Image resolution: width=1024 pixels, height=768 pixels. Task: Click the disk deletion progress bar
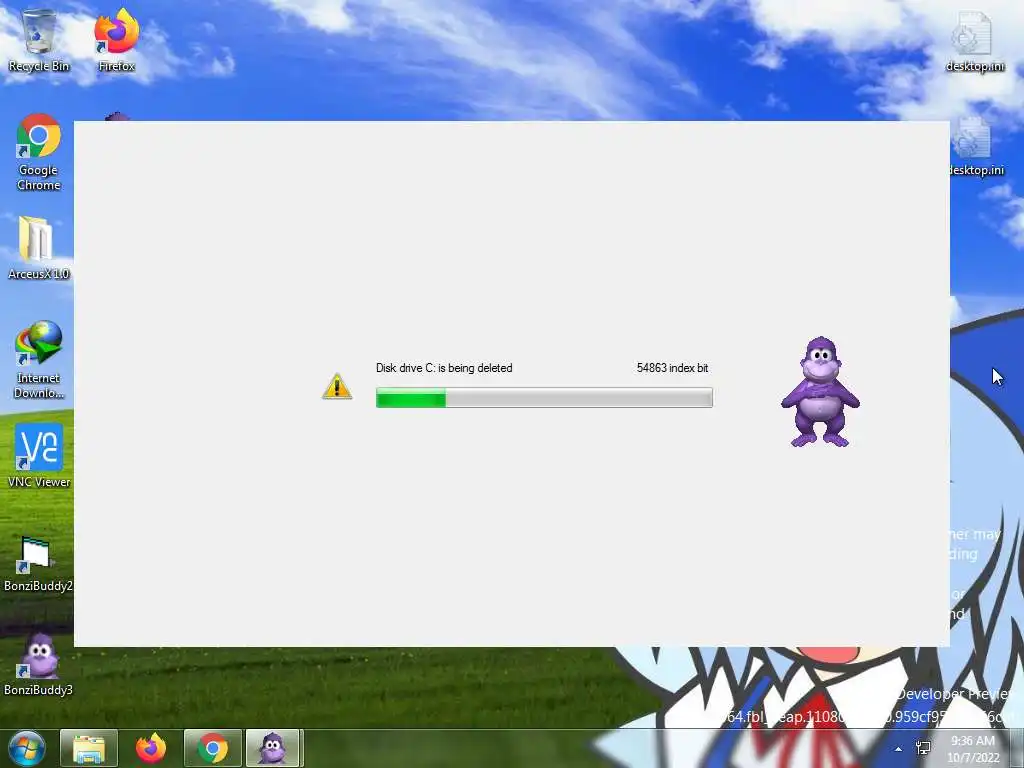point(544,398)
